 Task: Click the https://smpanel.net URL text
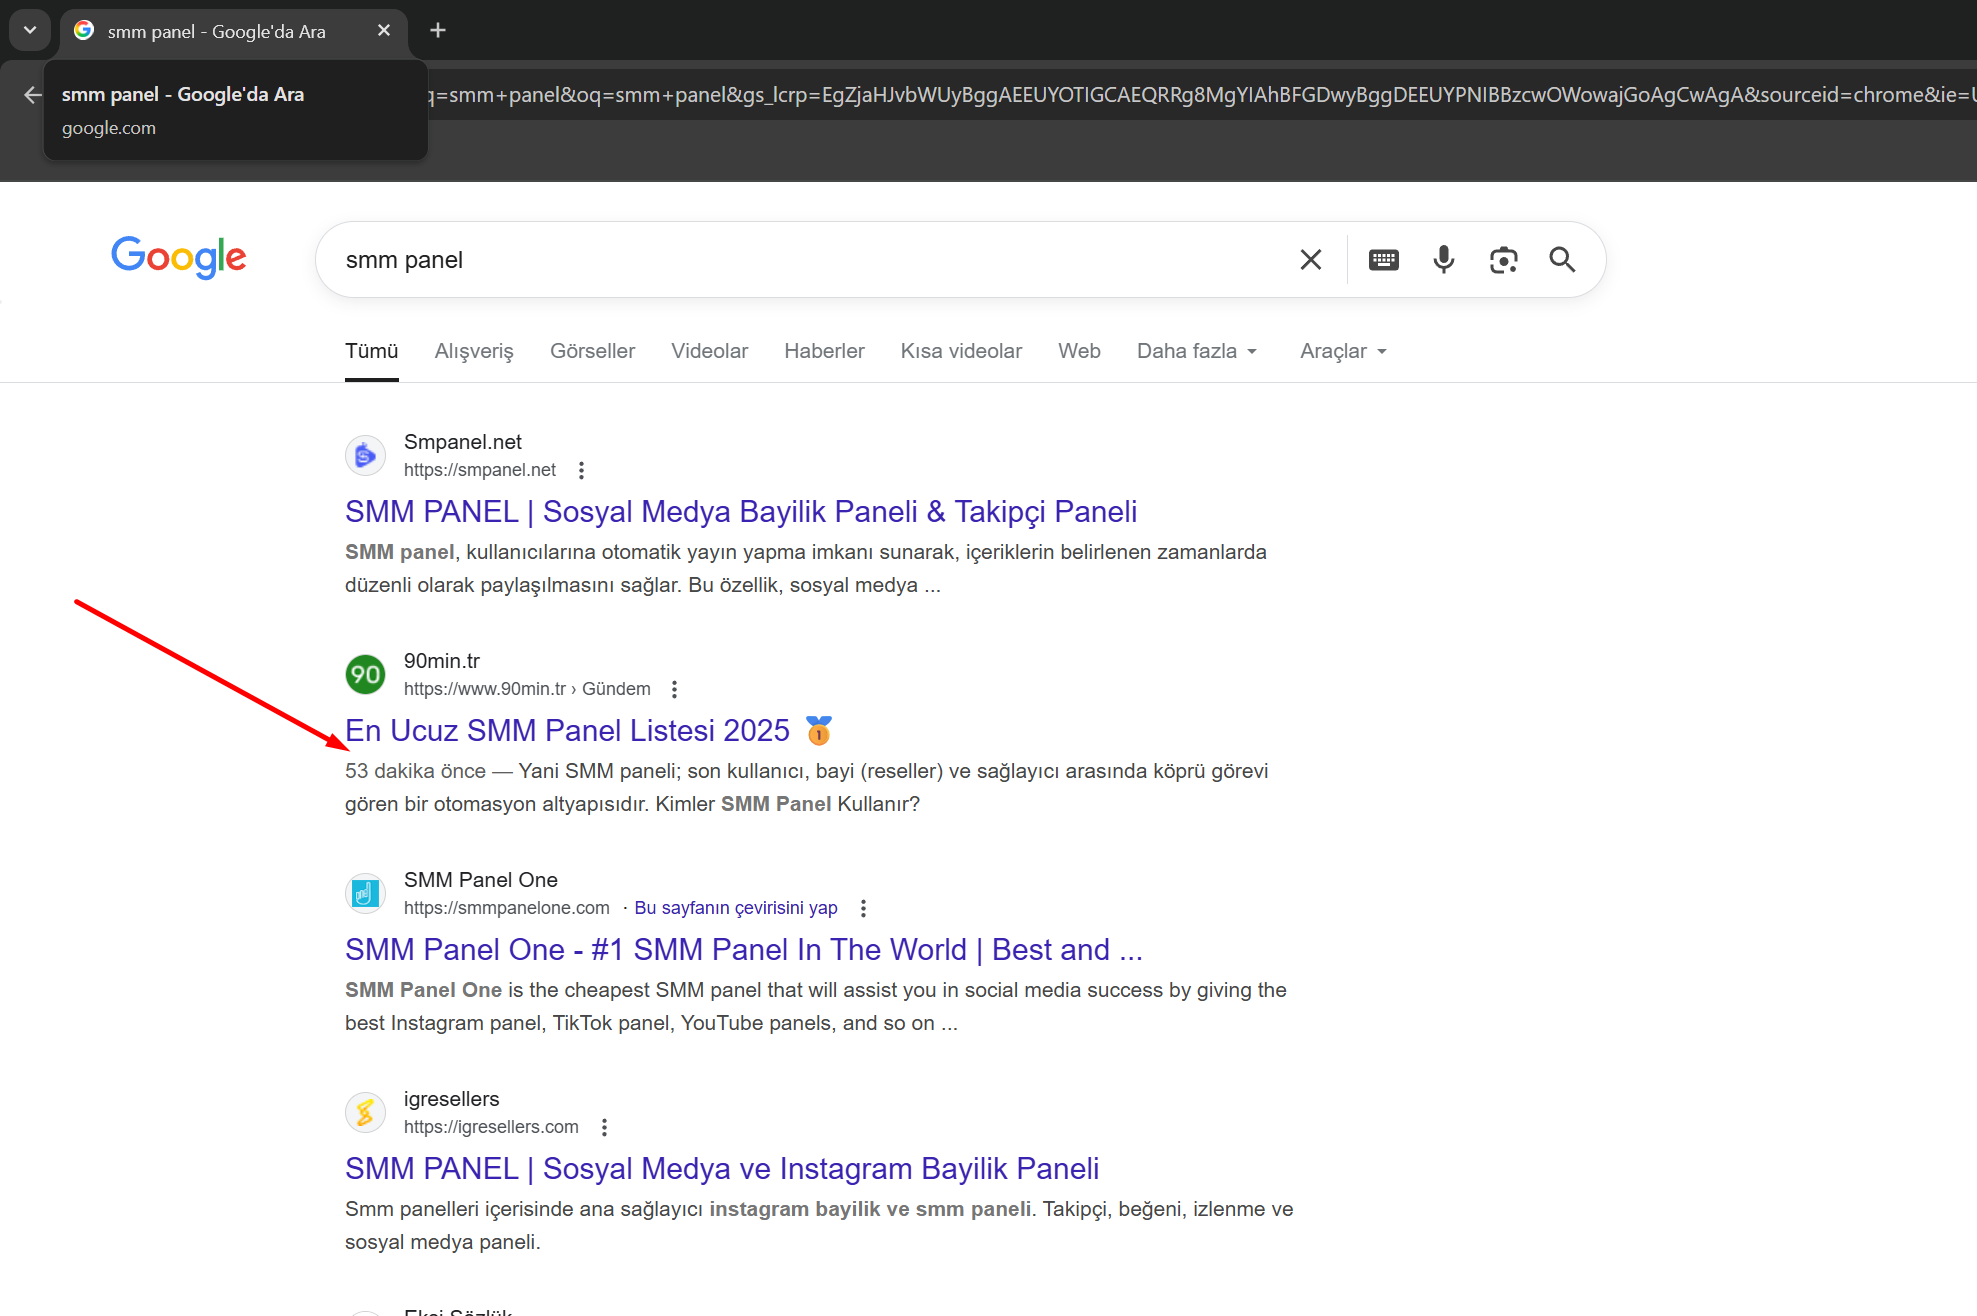[480, 470]
